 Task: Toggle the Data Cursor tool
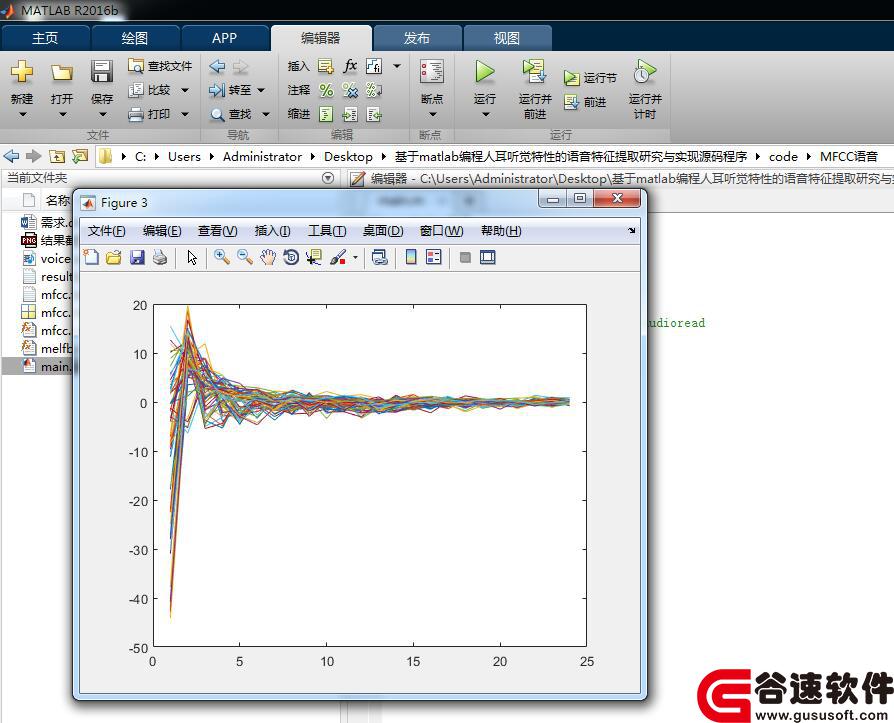coord(314,257)
